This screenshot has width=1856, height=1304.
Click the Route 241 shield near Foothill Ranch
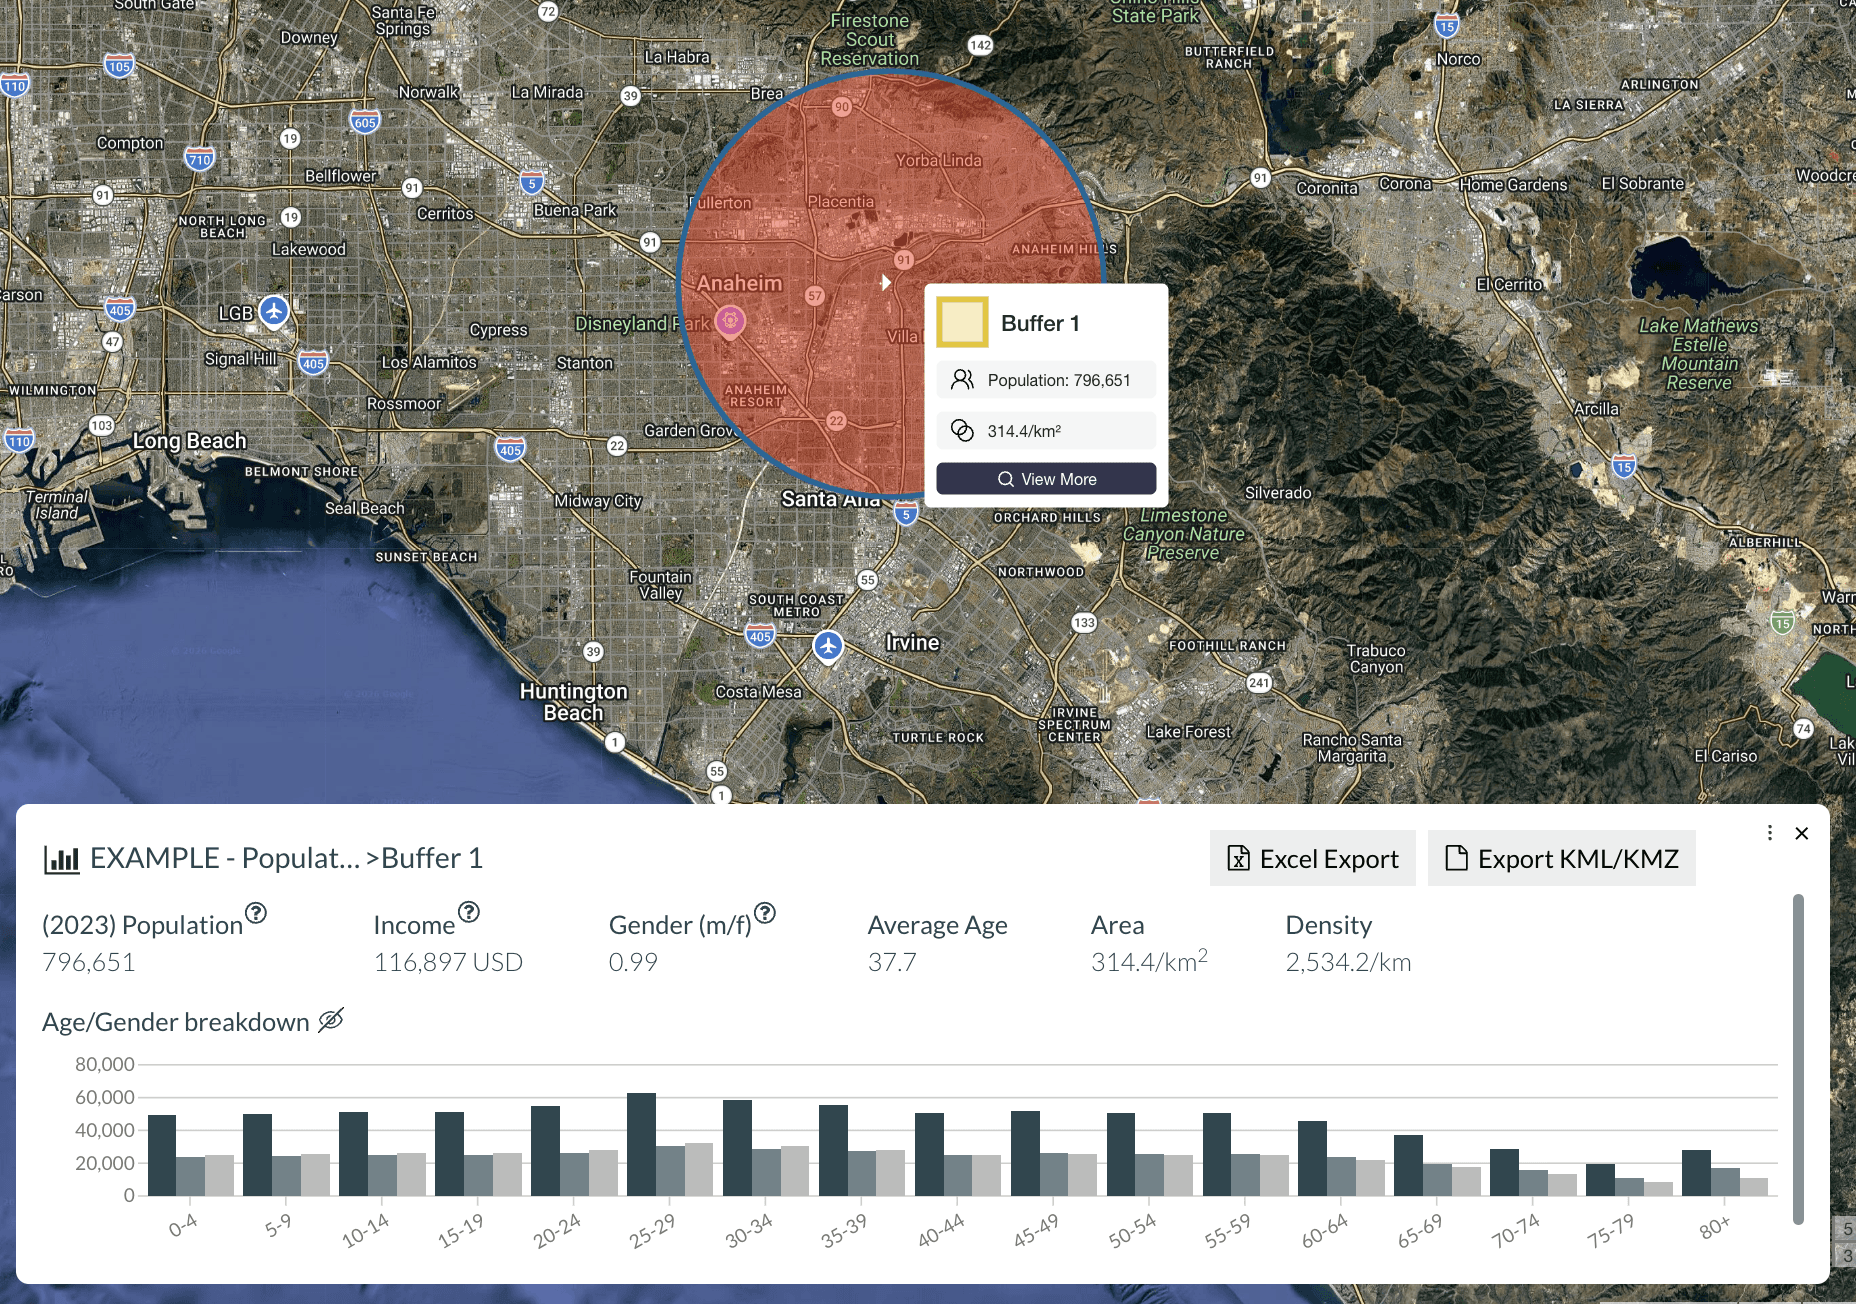point(1259,683)
